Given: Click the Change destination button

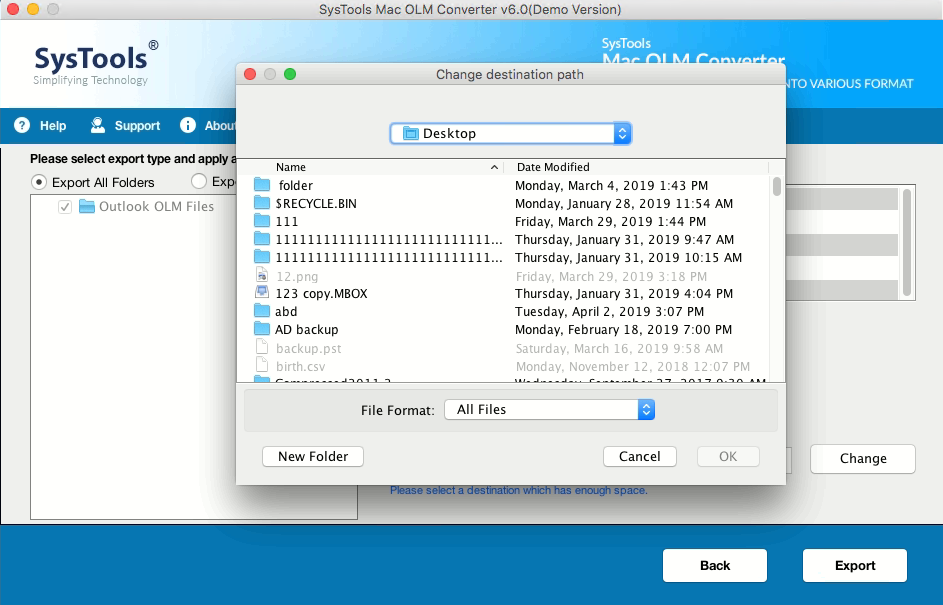Looking at the screenshot, I should click(x=862, y=458).
